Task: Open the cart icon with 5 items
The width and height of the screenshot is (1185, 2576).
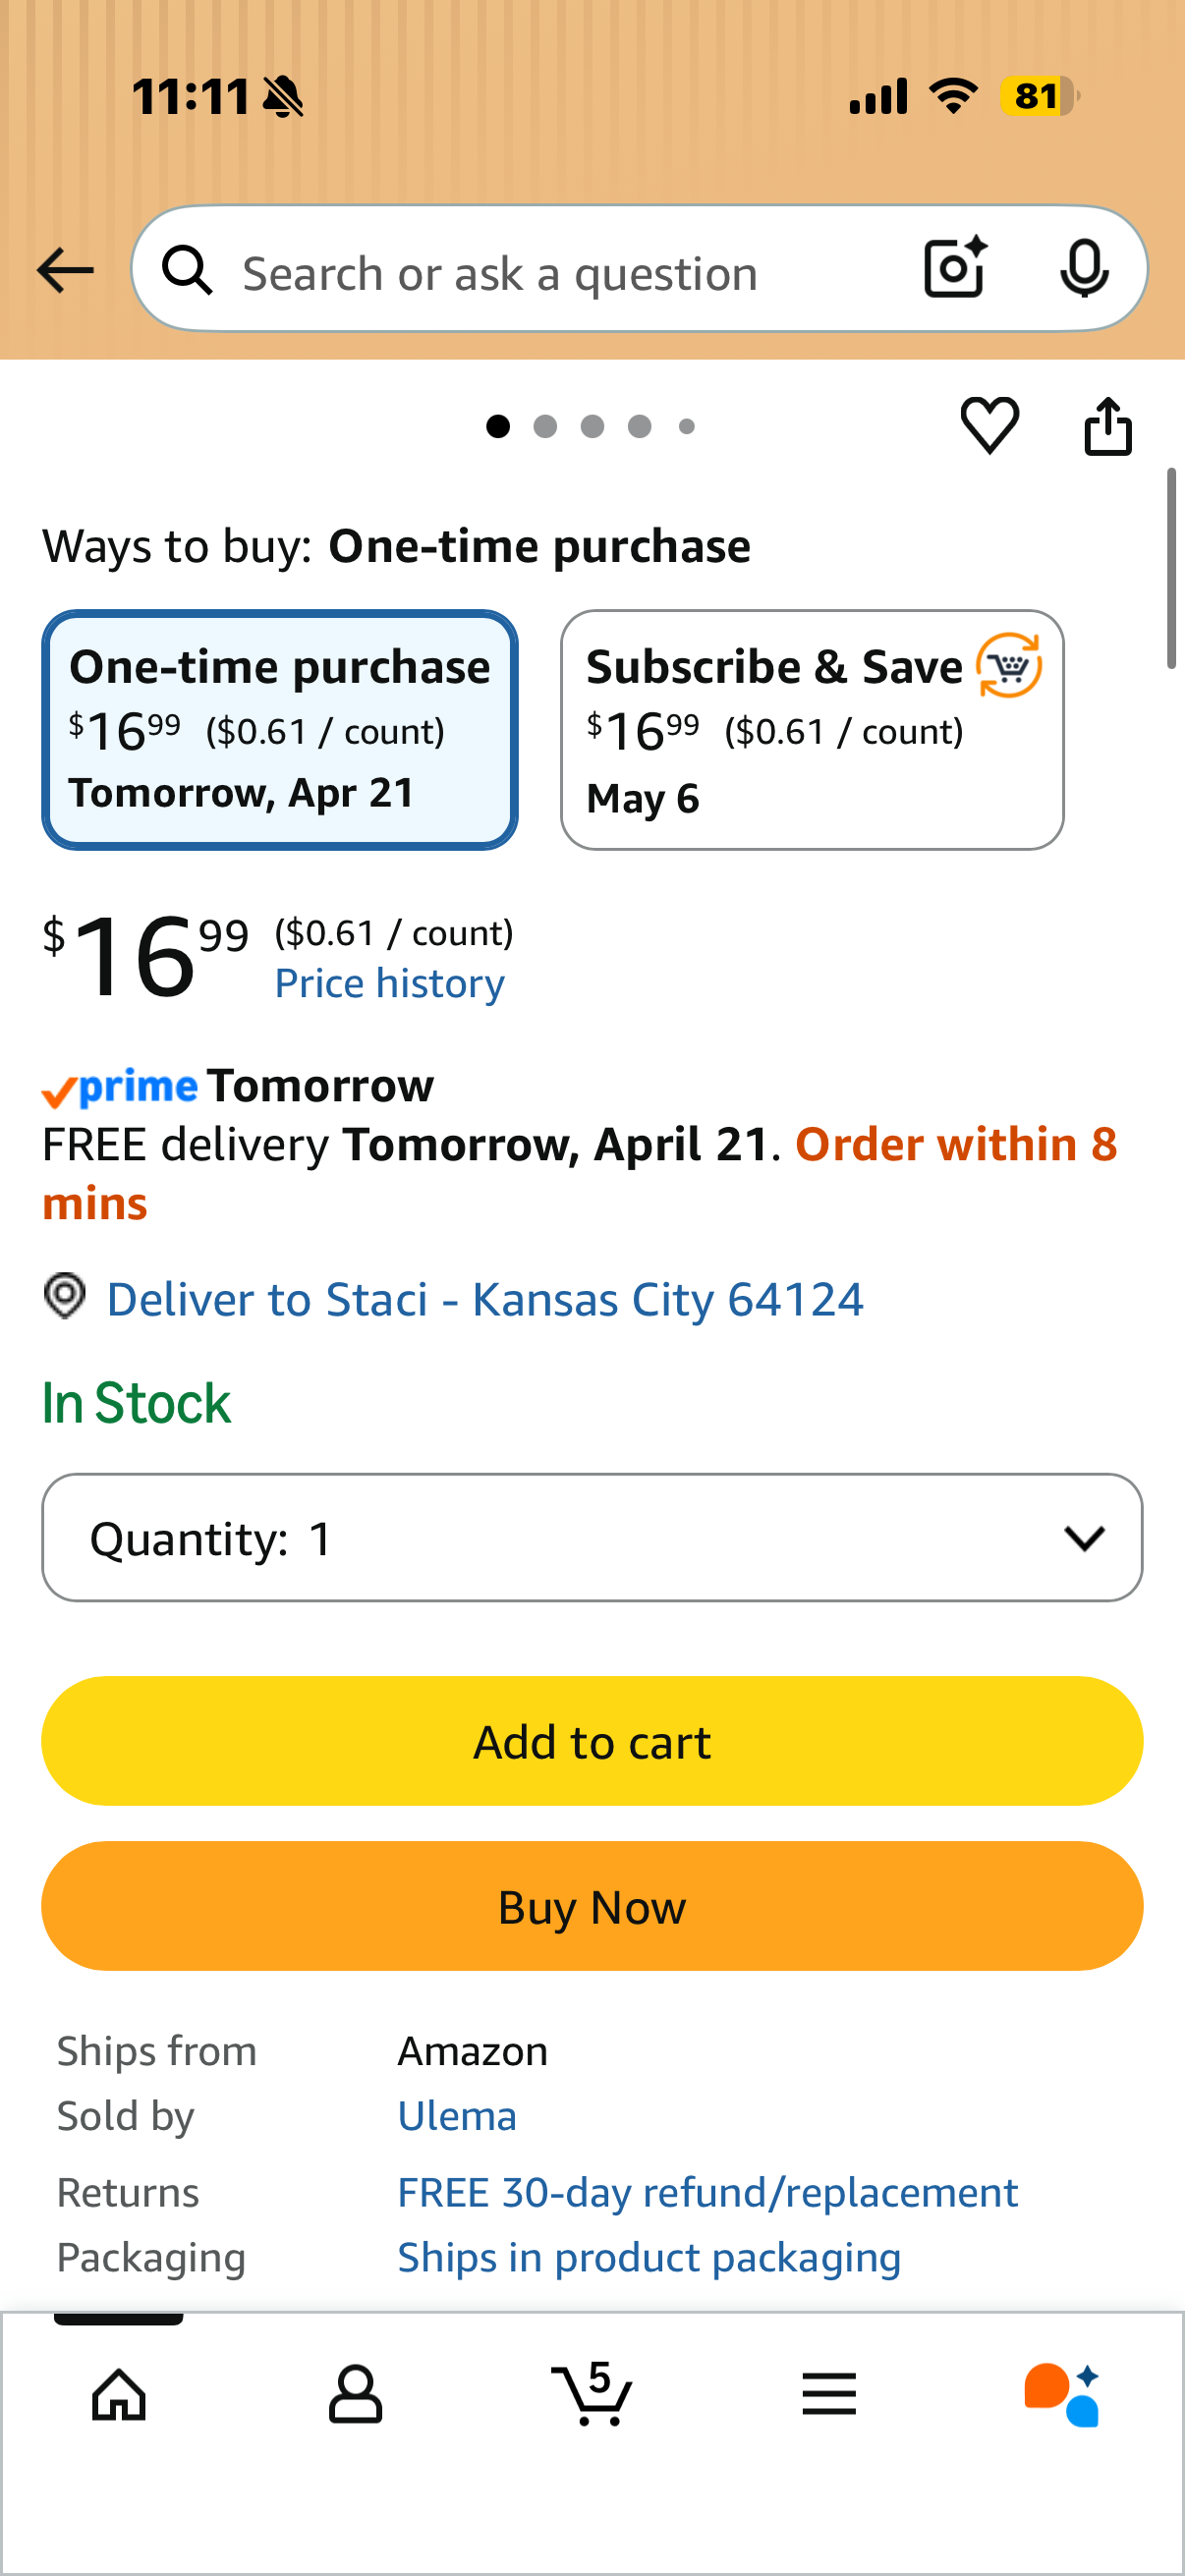Action: pyautogui.click(x=592, y=2394)
